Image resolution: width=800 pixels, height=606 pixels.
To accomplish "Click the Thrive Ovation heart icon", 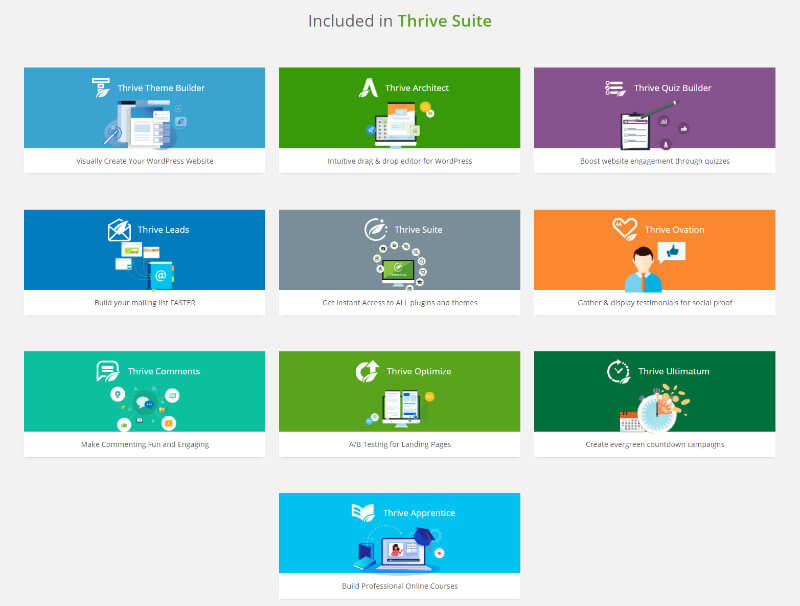I will pyautogui.click(x=625, y=229).
